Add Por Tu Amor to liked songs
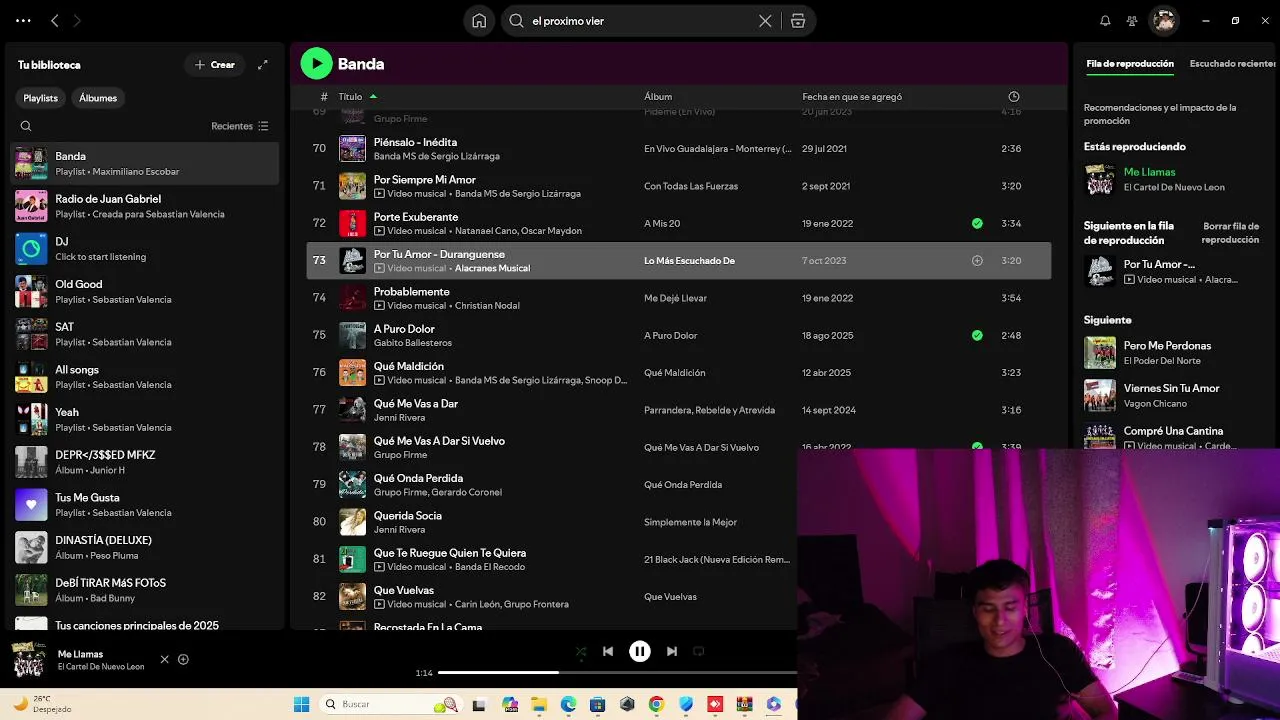This screenshot has width=1280, height=720. click(x=977, y=261)
